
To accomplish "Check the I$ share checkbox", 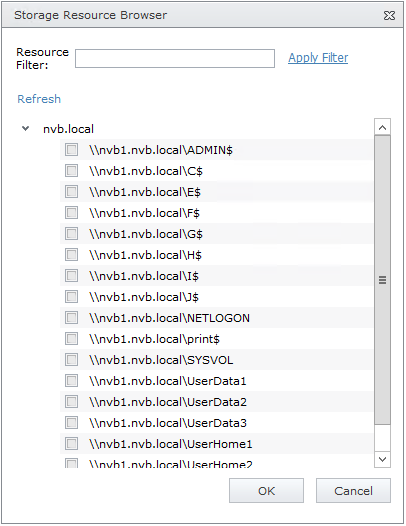I will coord(71,276).
